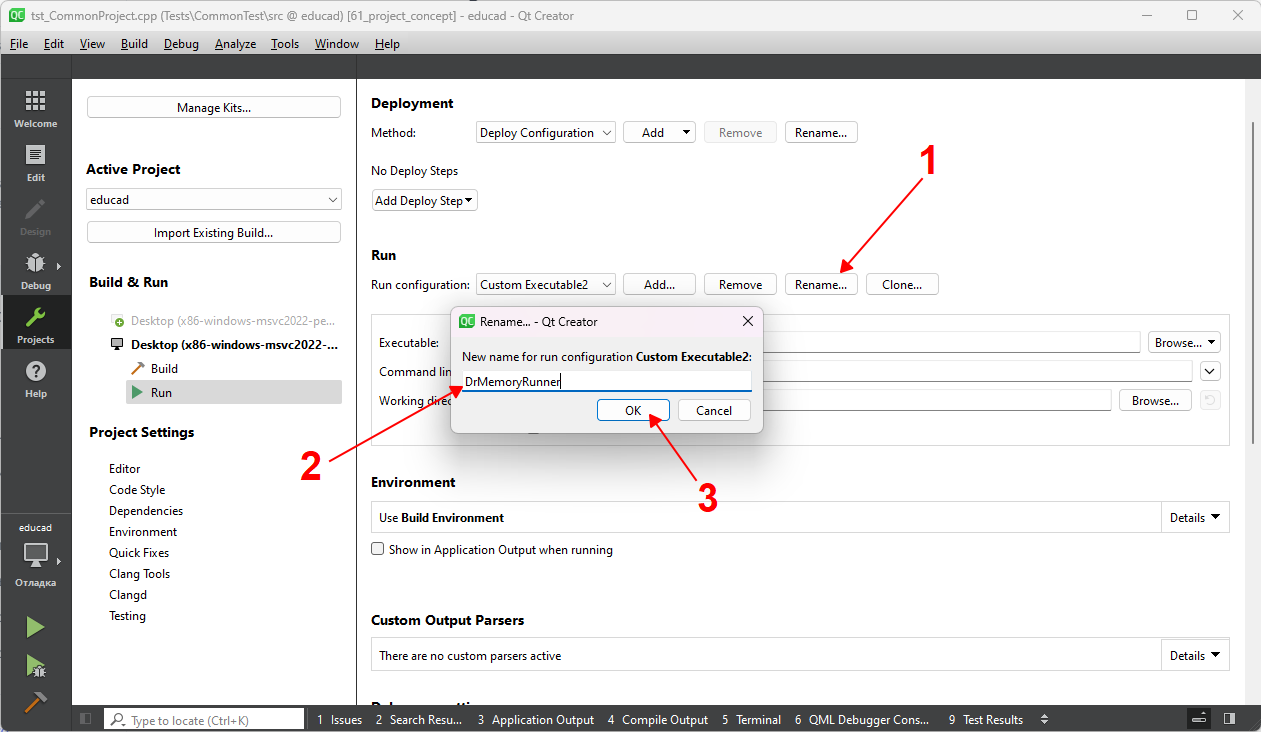Open Clang Tools project settings
This screenshot has width=1261, height=732.
point(140,573)
